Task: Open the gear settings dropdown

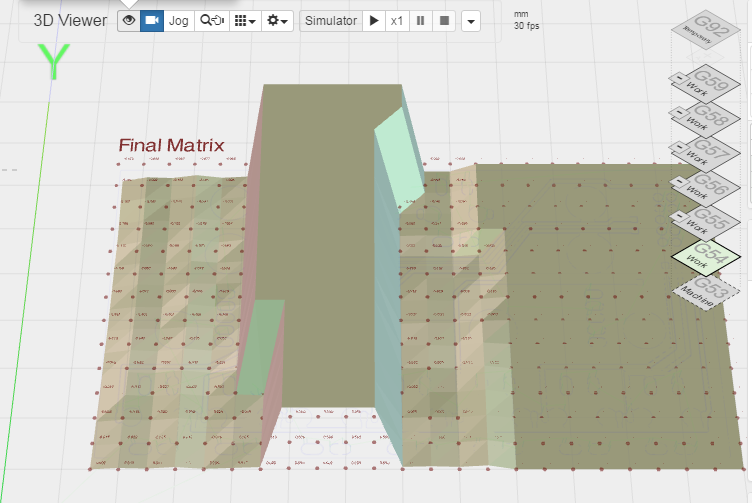Action: pos(277,21)
